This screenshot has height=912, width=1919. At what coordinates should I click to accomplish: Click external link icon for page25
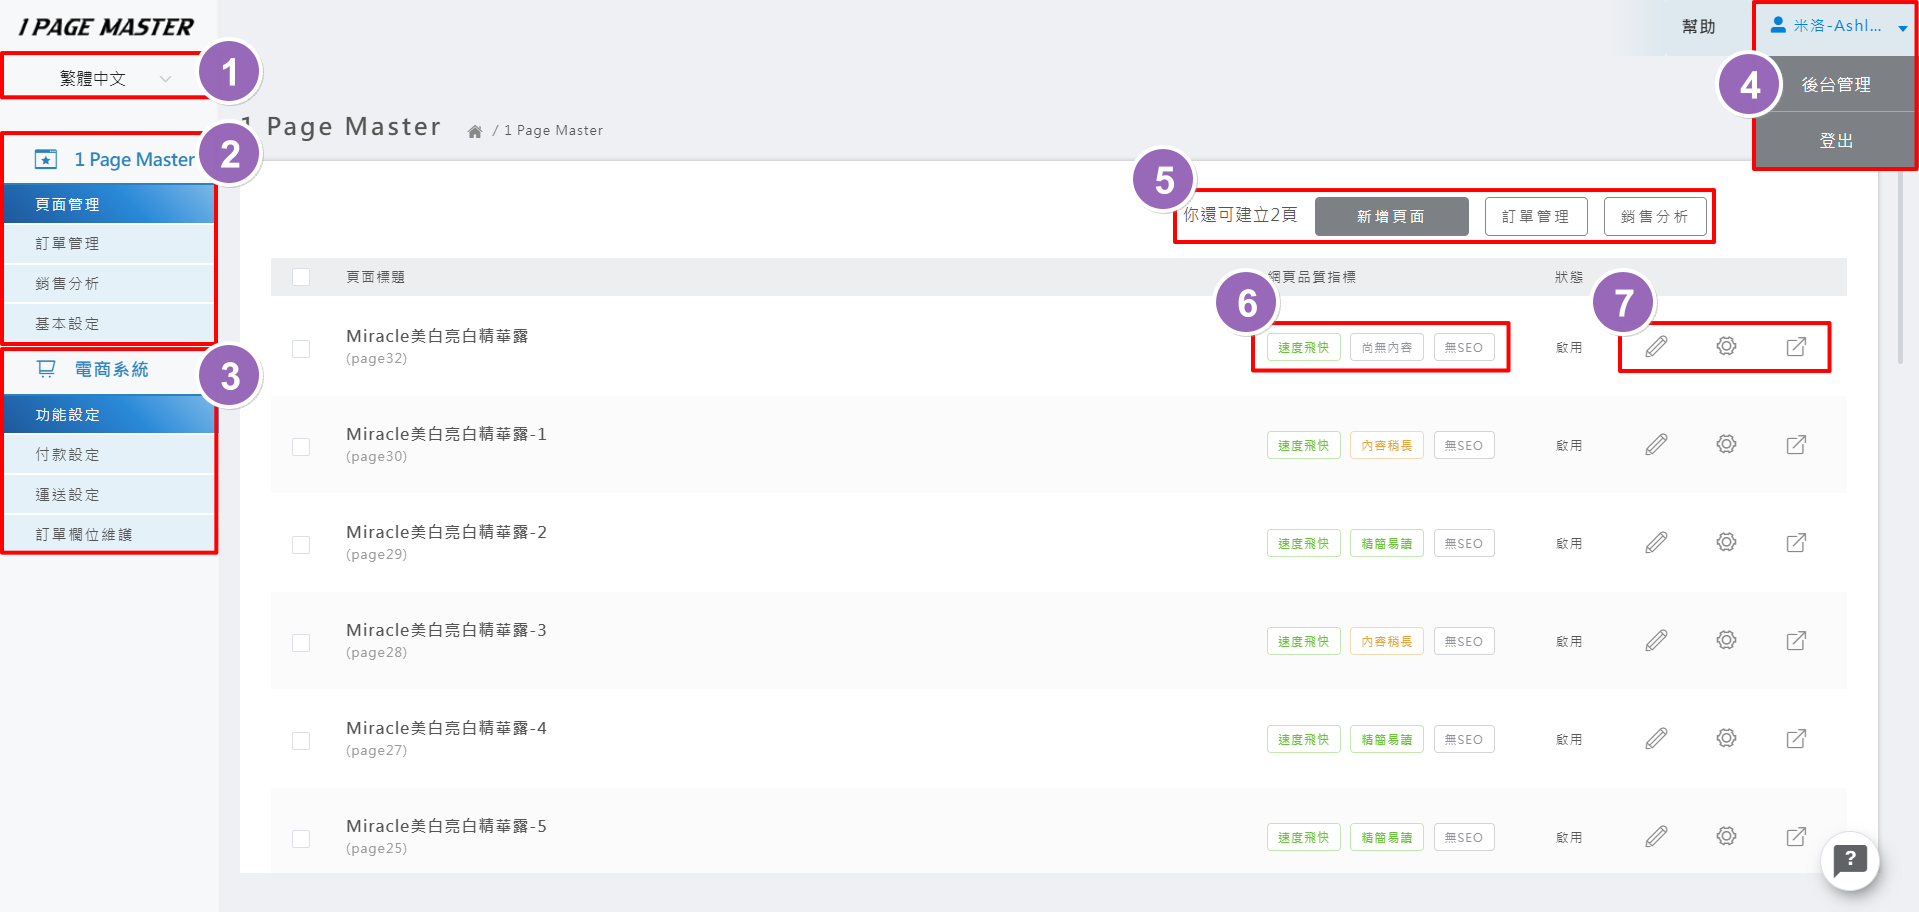[1796, 836]
